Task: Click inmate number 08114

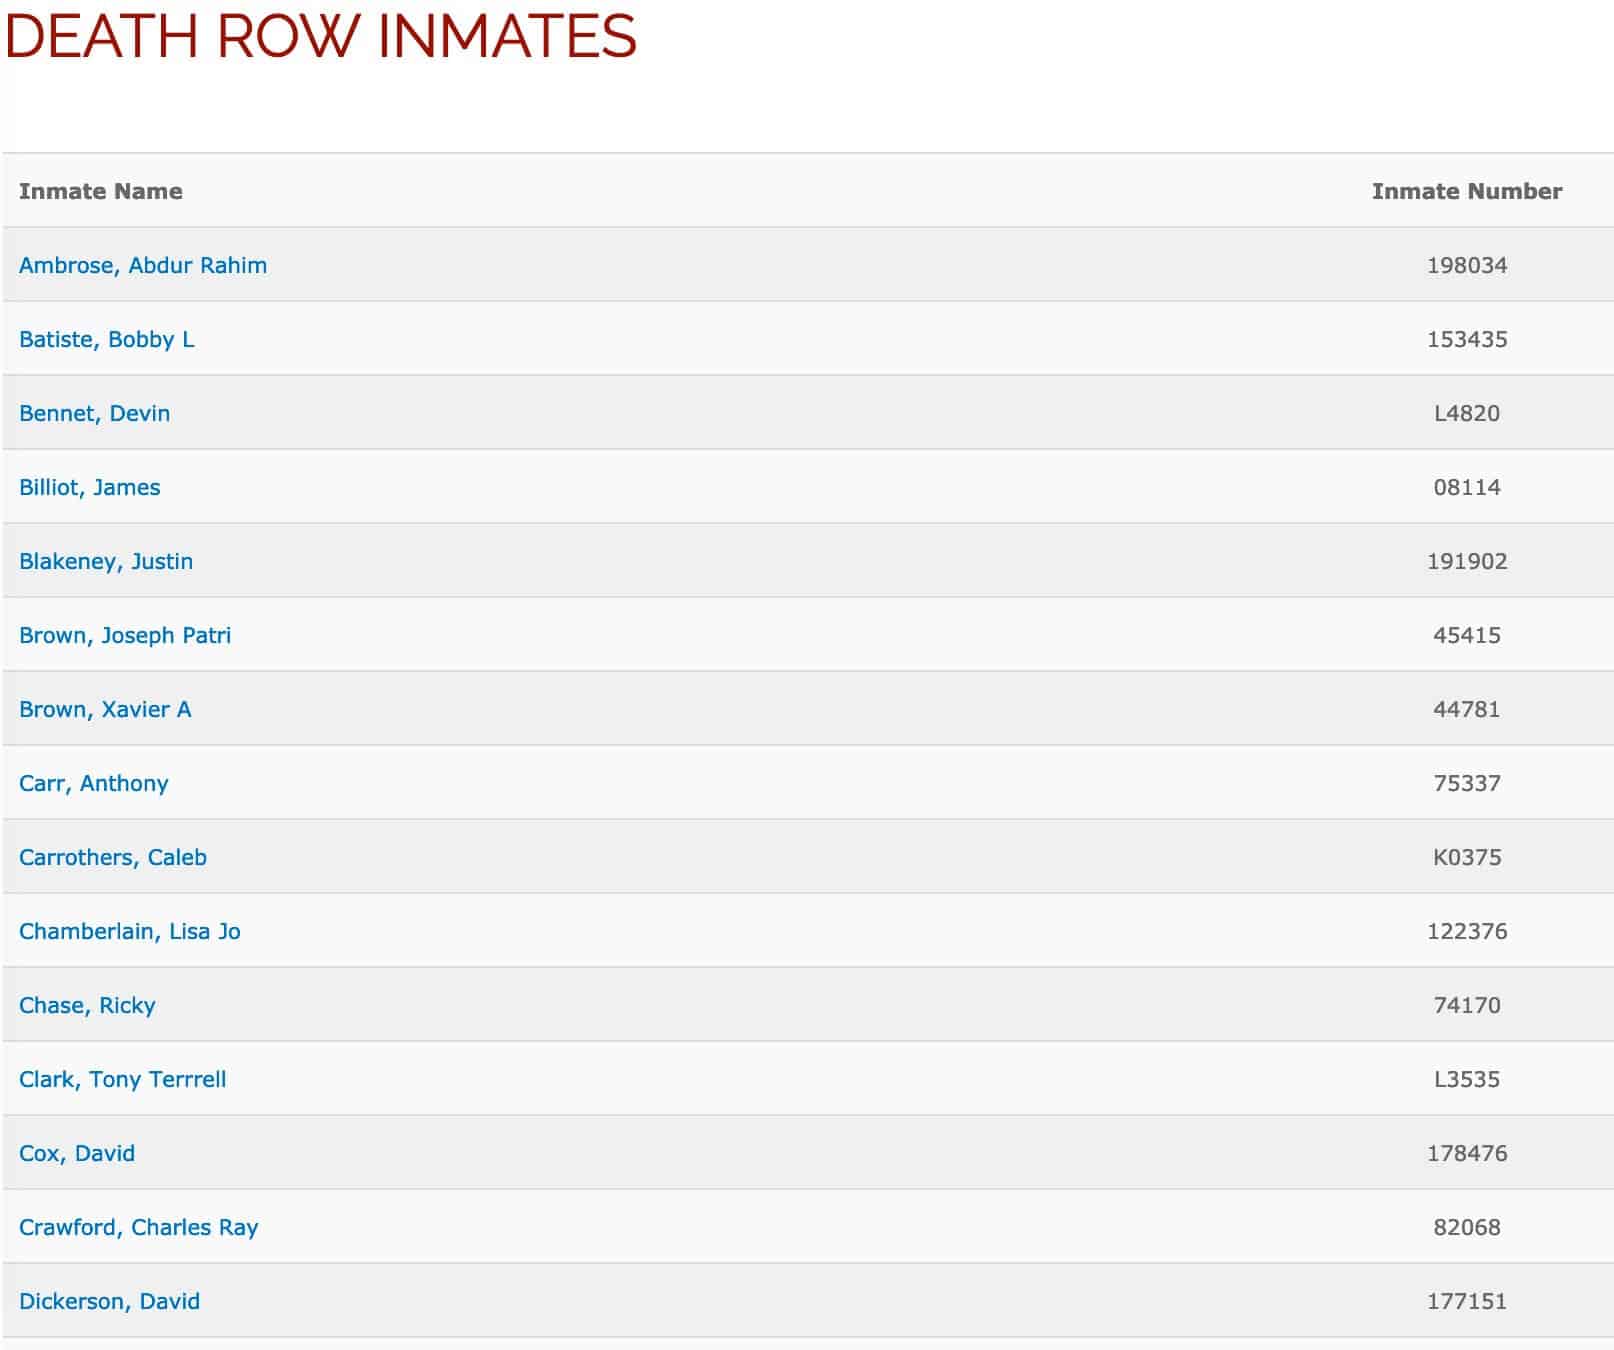Action: point(1467,487)
